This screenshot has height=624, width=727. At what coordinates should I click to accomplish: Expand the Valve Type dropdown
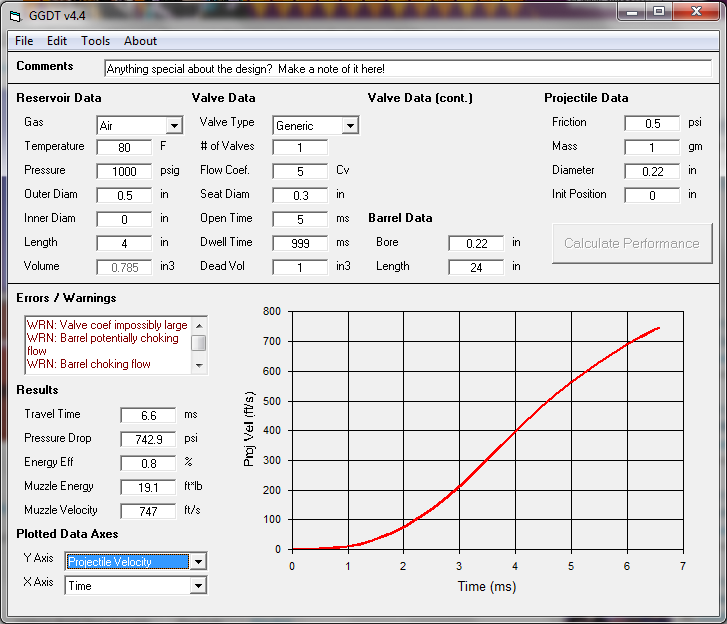click(x=349, y=126)
